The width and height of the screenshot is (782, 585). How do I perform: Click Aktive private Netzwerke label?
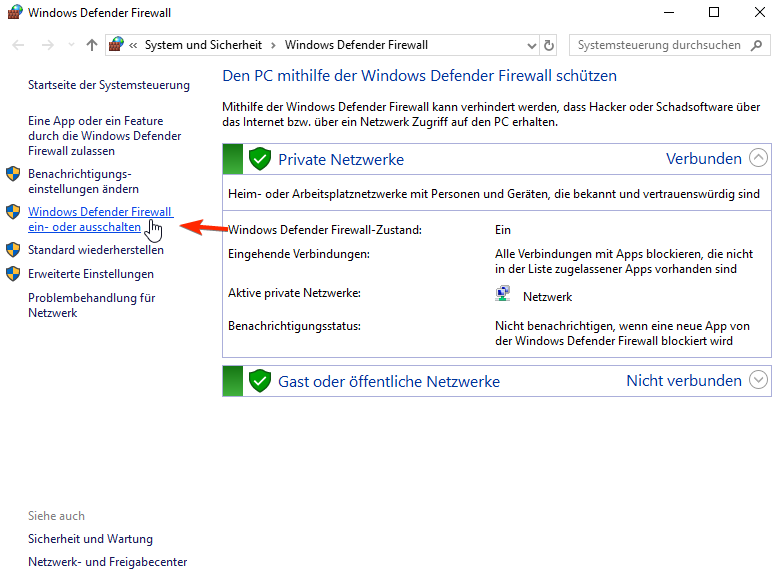tap(294, 293)
